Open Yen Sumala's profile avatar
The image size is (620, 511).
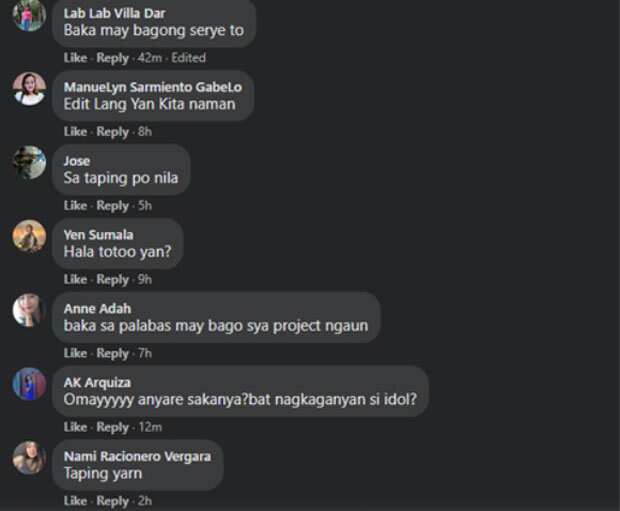coord(29,236)
